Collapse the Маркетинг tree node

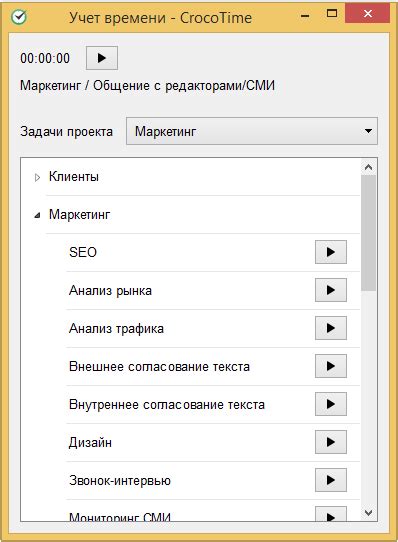(37, 215)
